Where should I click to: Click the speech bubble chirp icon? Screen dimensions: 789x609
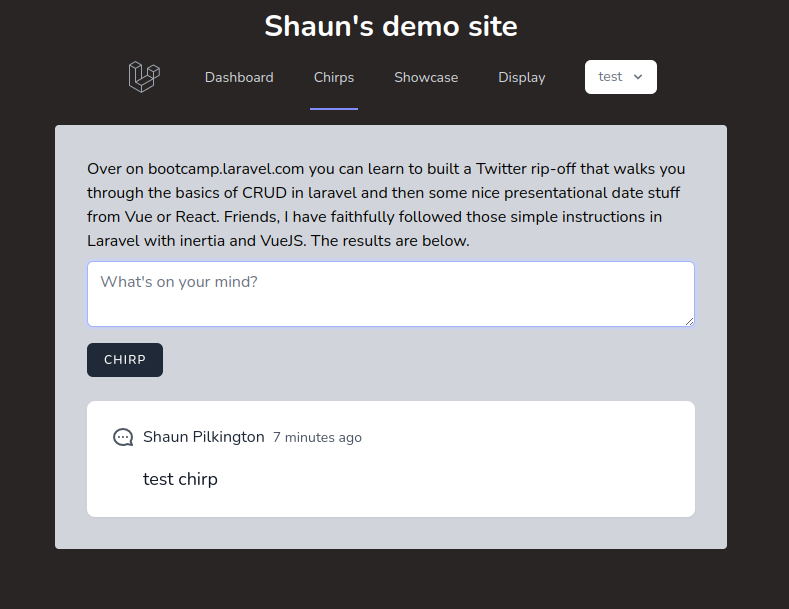tap(123, 437)
